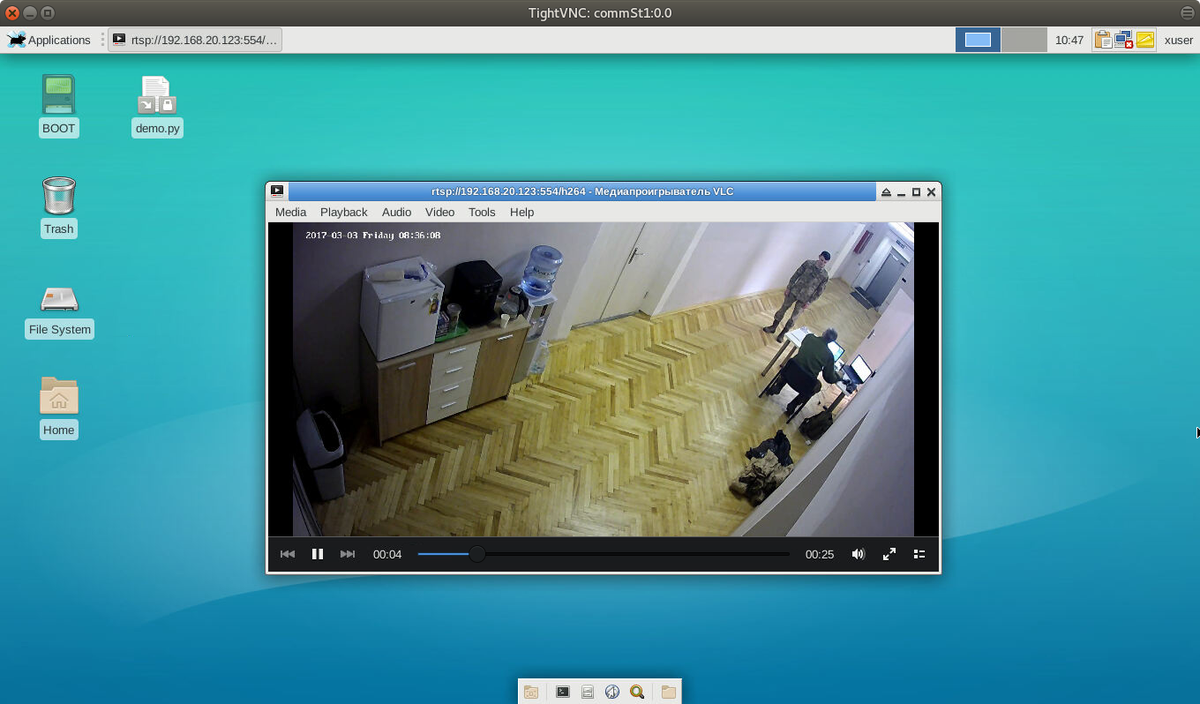Skip to previous media in VLC
Image resolution: width=1200 pixels, height=704 pixels.
point(288,554)
